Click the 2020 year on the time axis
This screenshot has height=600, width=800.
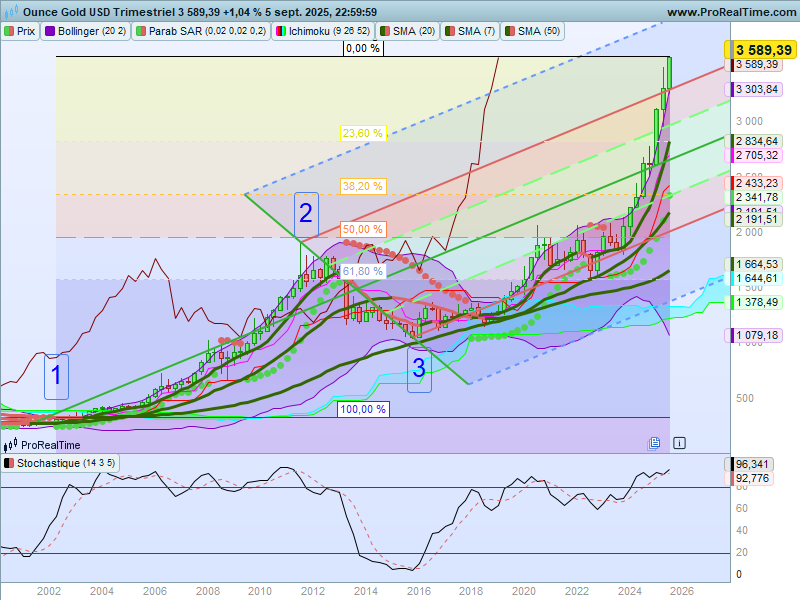coord(523,591)
